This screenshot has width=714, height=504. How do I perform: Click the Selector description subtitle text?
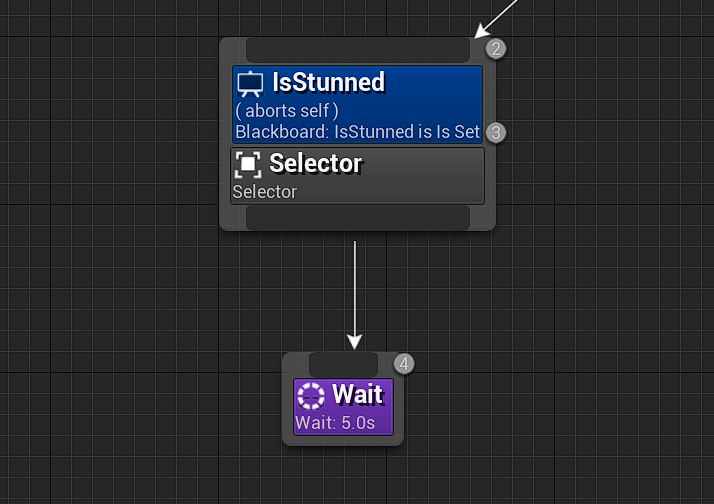pos(265,192)
